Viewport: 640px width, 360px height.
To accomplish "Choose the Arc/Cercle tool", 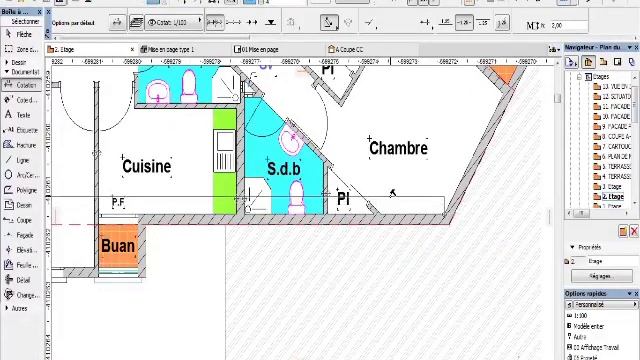I will click(x=20, y=175).
